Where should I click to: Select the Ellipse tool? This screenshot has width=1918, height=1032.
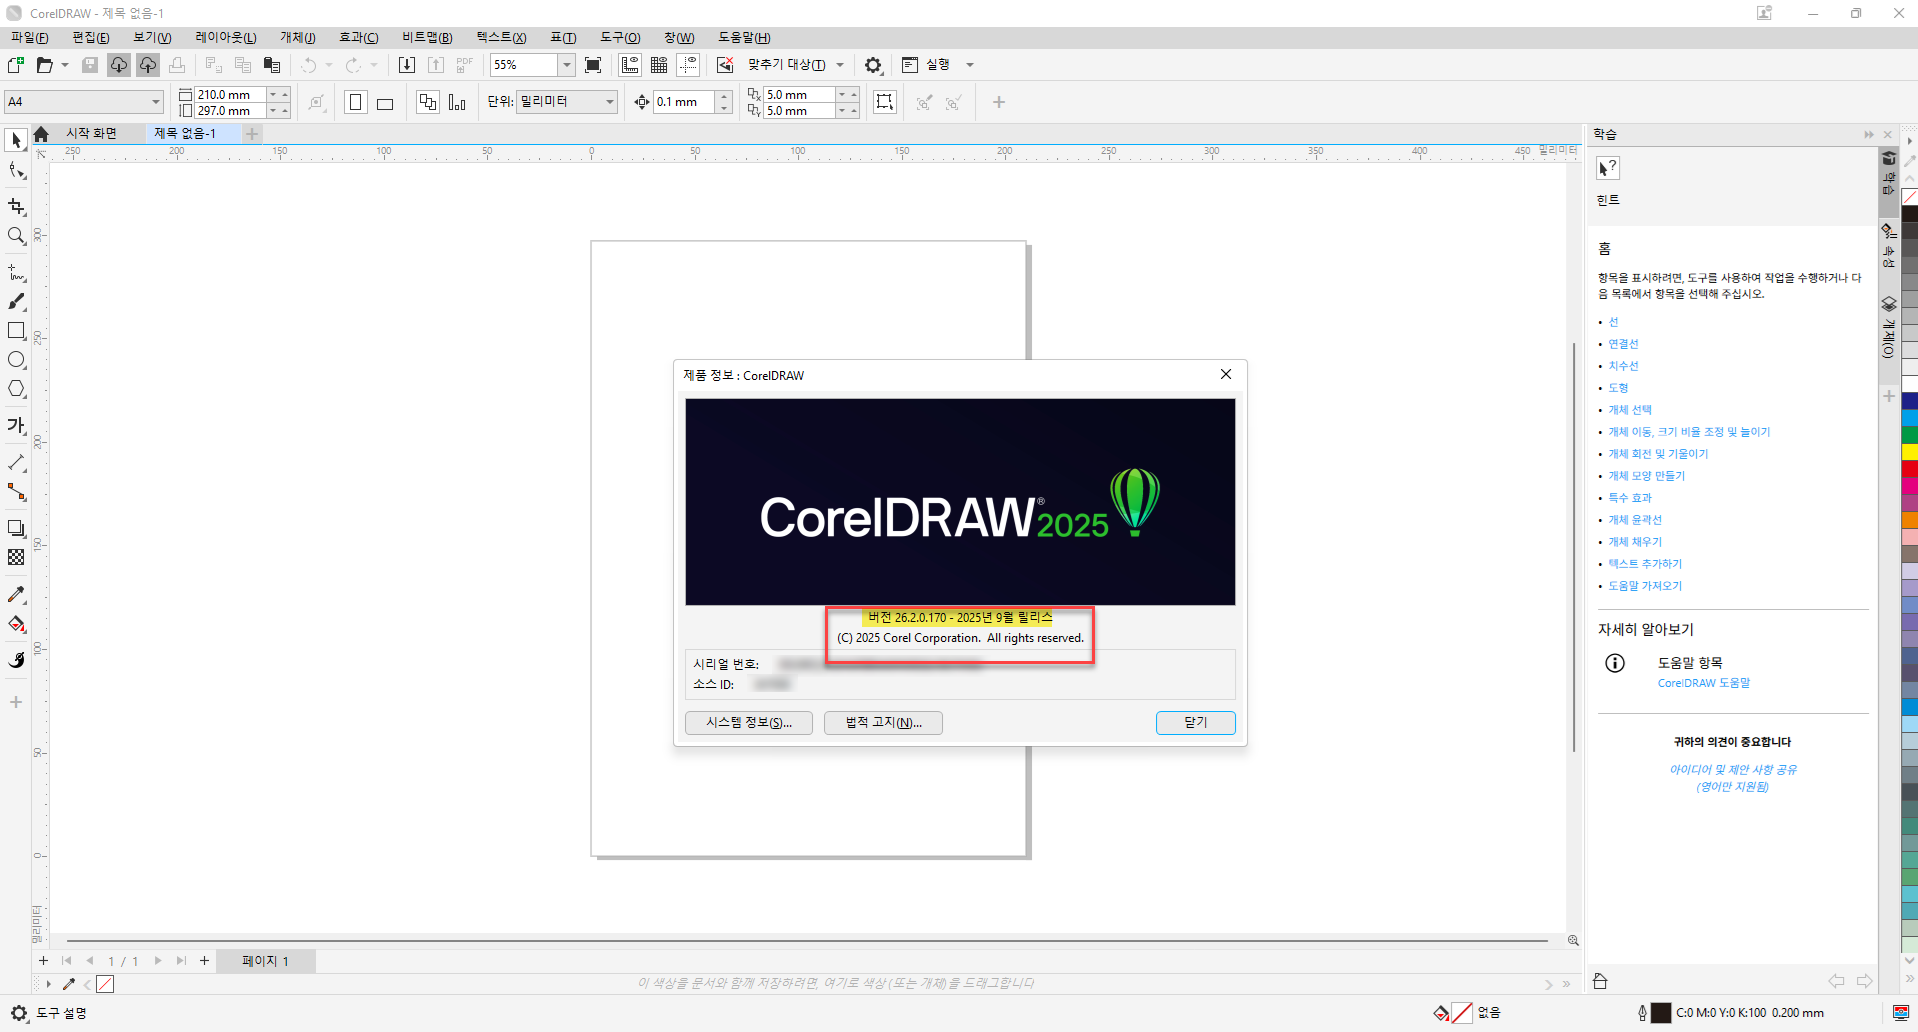16,360
